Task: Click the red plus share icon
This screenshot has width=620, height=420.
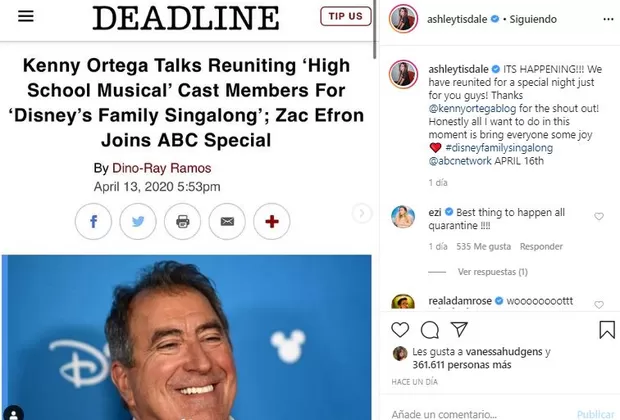Action: coord(272,221)
